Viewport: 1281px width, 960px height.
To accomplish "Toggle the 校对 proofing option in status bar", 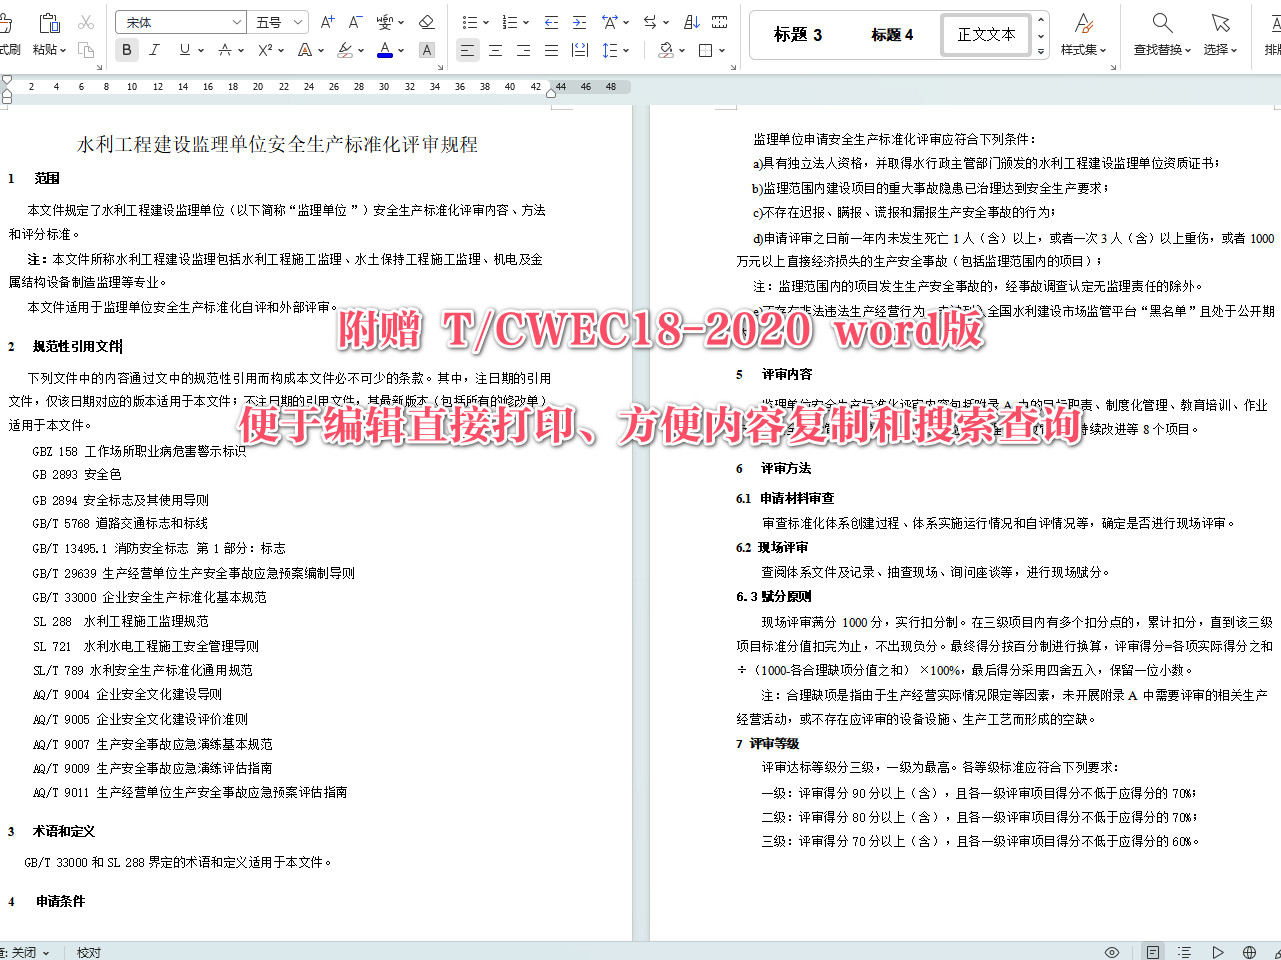I will point(88,952).
